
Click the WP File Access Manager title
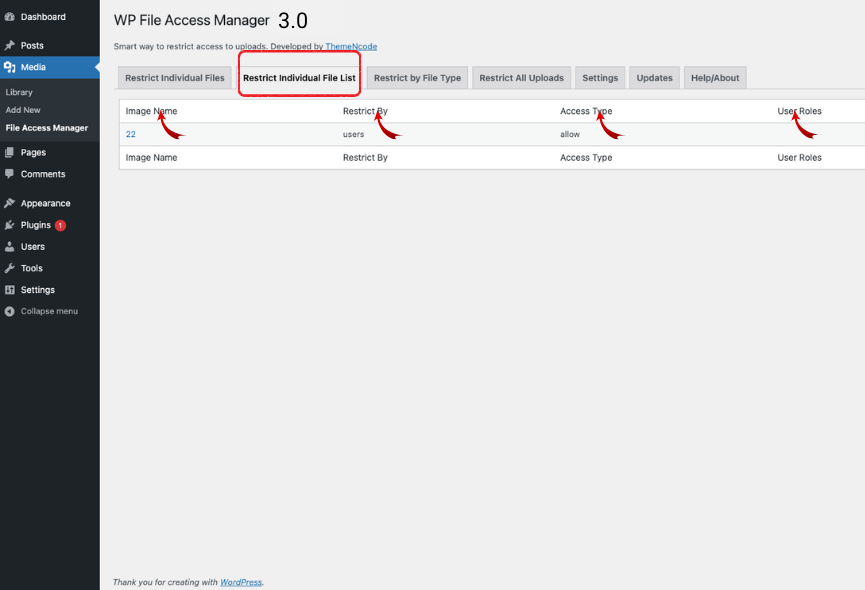tap(191, 20)
